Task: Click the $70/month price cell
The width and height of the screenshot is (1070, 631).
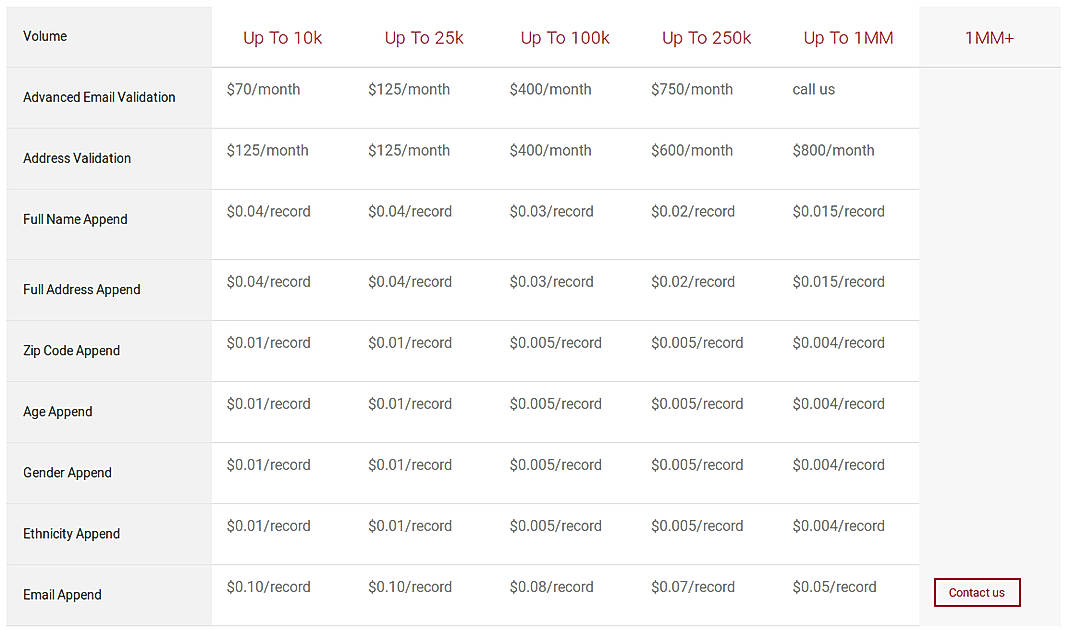Action: click(x=264, y=89)
